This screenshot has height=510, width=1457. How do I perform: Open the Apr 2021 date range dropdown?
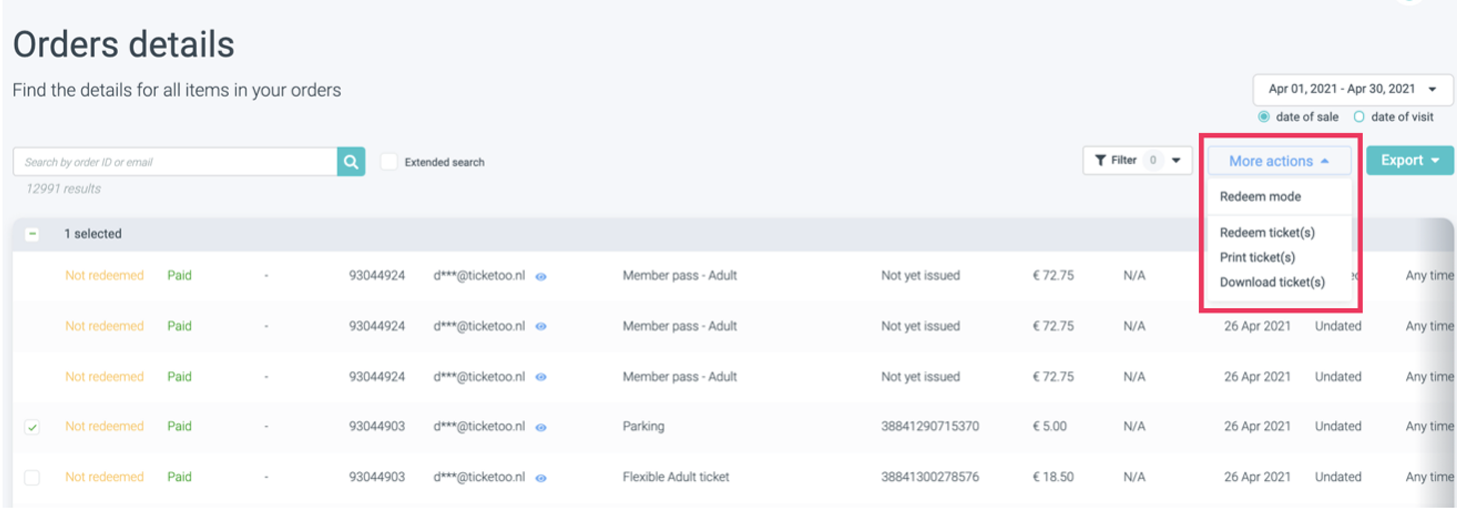(x=1352, y=89)
